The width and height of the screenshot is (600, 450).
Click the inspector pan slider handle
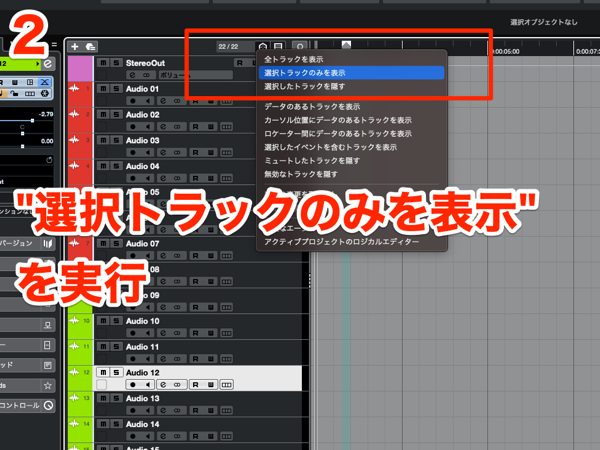23,133
